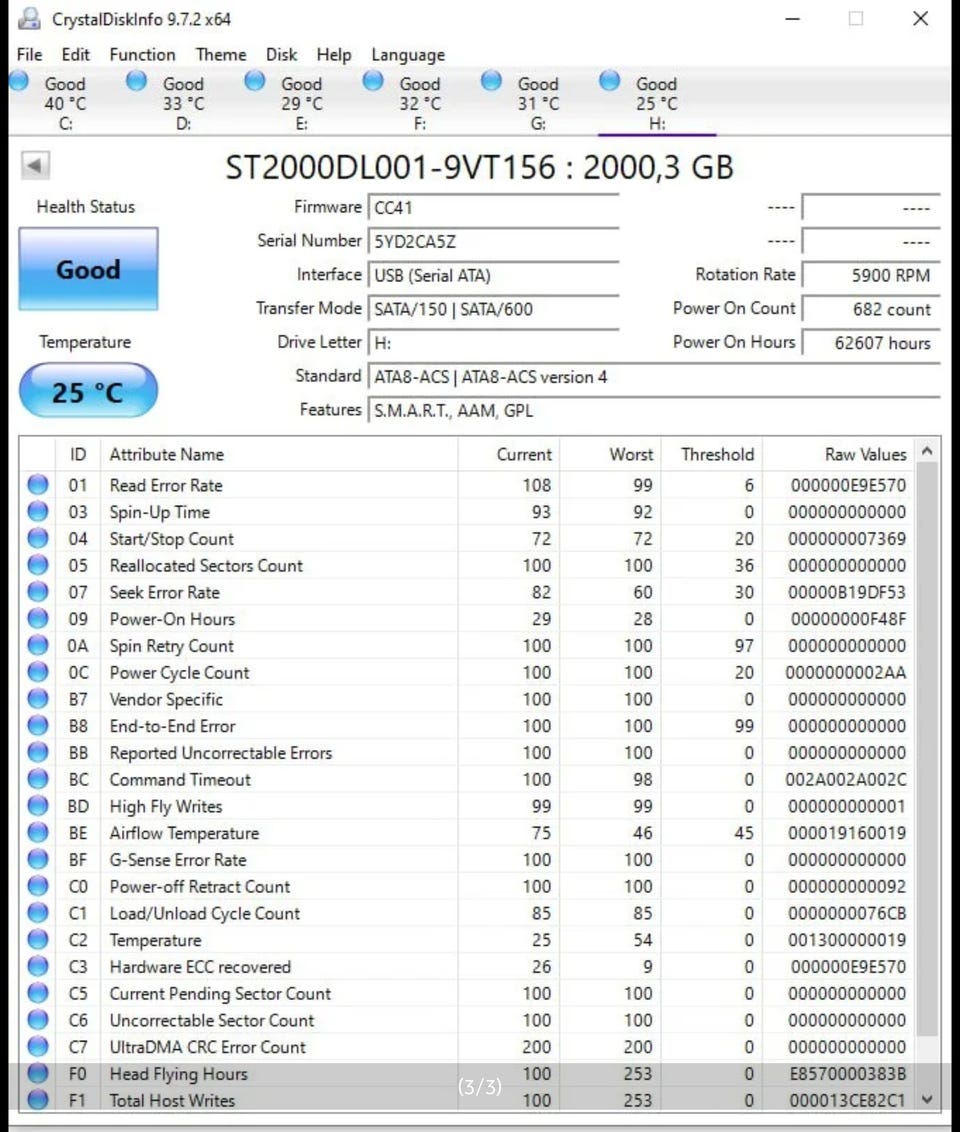Viewport: 960px width, 1132px height.
Task: Click status icon for End-to-End Error
Action: (x=38, y=725)
